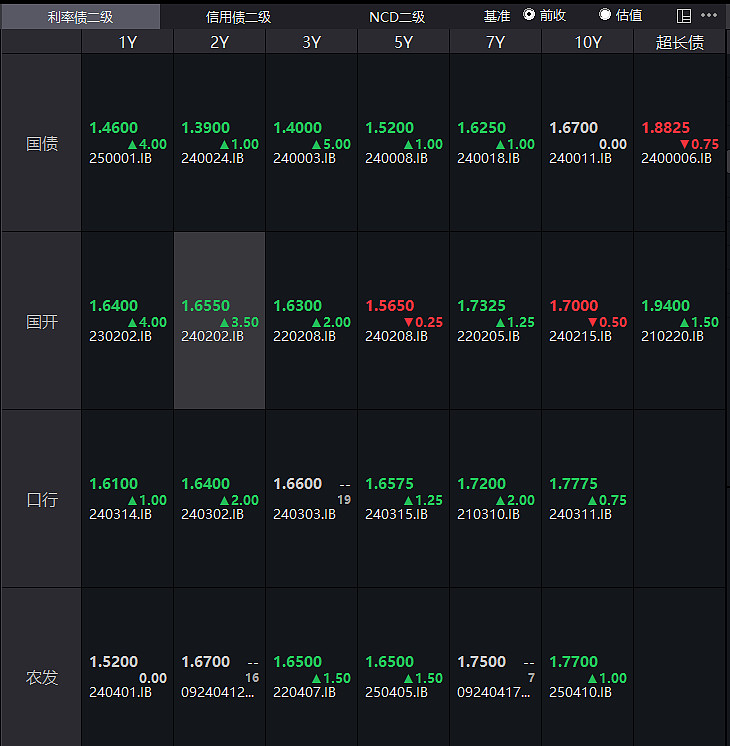
Task: Click the 10Y column header
Action: tap(587, 42)
